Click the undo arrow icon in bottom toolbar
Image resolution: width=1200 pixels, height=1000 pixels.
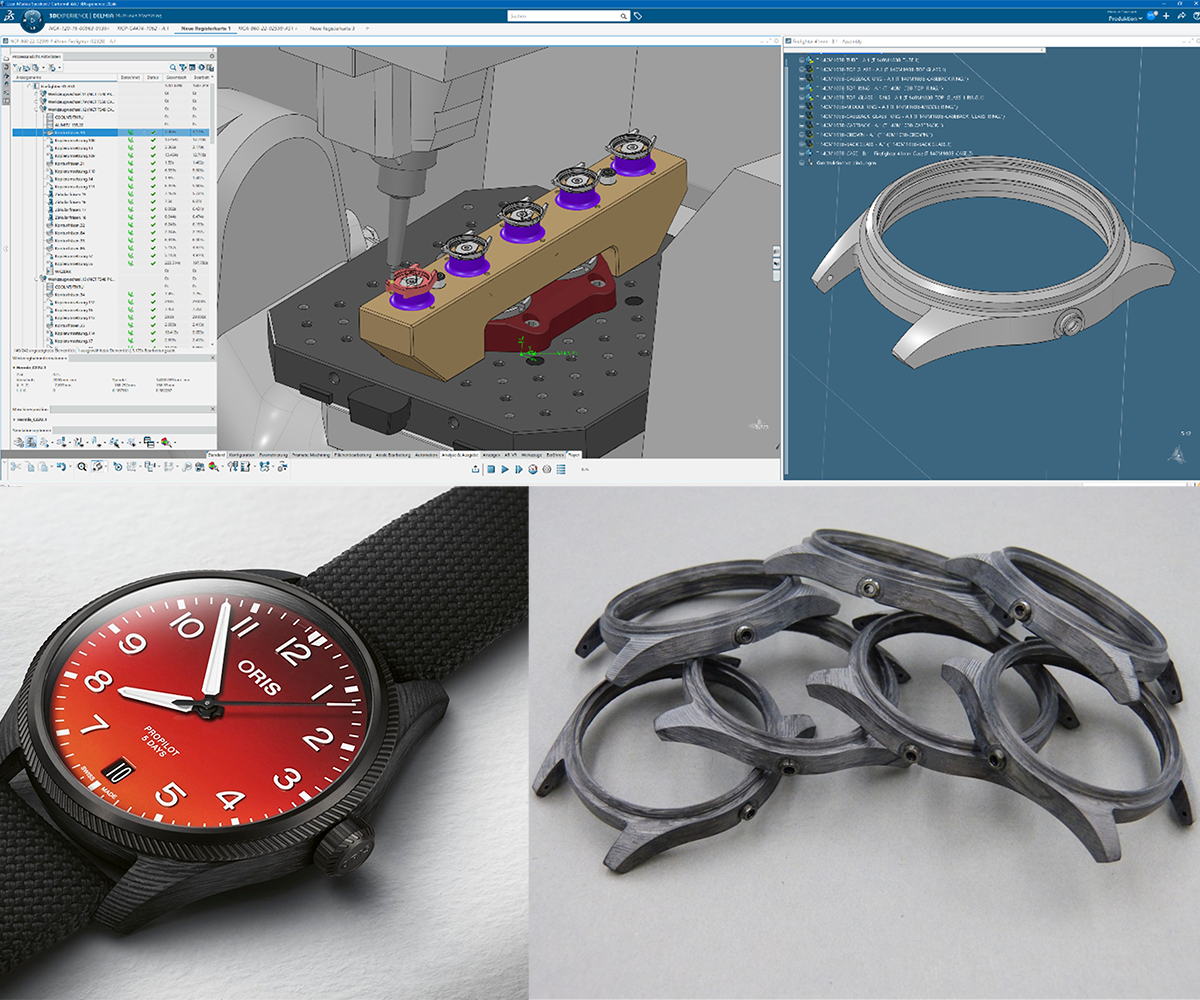point(61,467)
